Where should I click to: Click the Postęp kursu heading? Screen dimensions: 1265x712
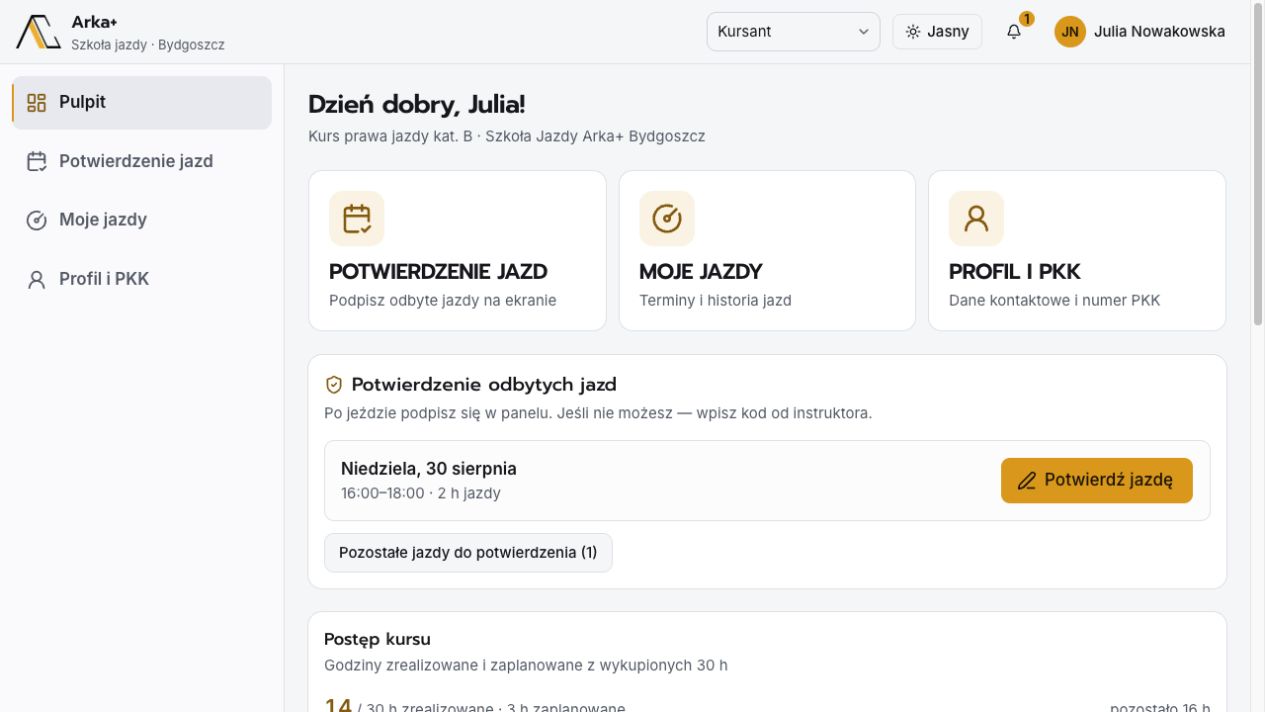(x=377, y=639)
